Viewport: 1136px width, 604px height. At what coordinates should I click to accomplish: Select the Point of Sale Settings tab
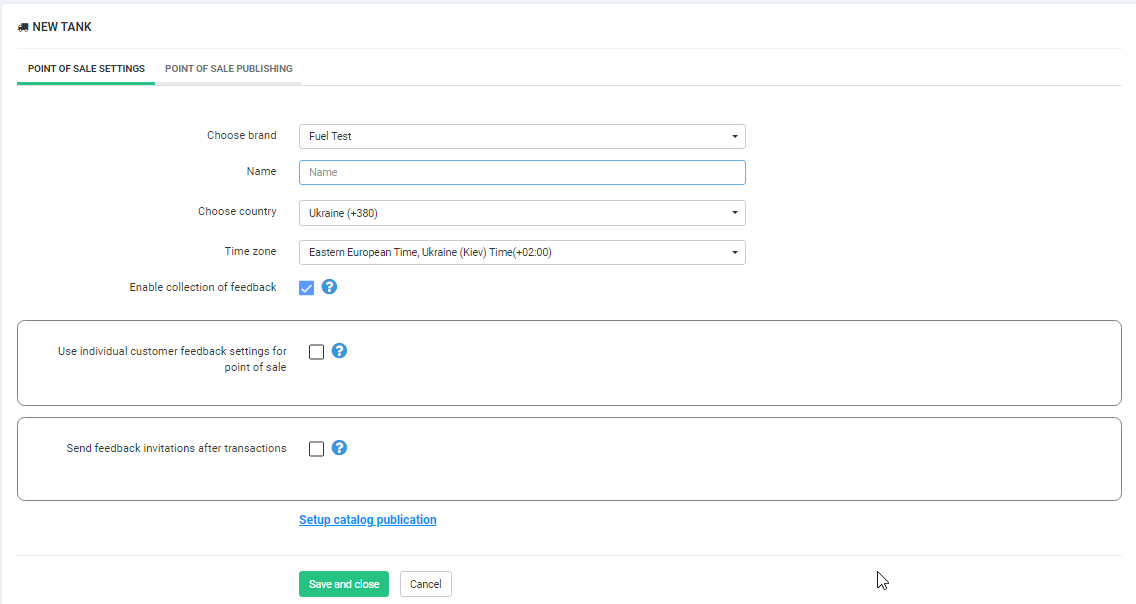(x=86, y=69)
